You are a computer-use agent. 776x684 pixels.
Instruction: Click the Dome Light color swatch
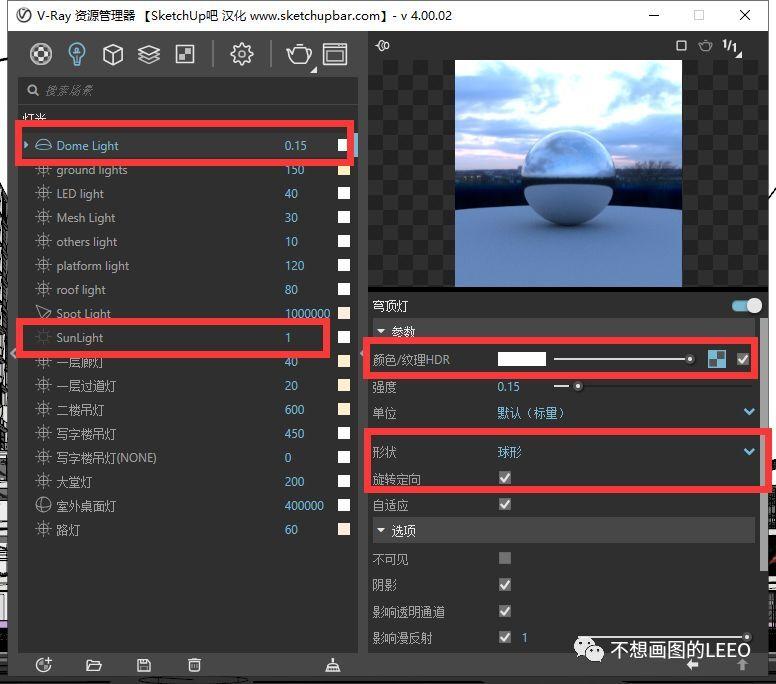(342, 145)
